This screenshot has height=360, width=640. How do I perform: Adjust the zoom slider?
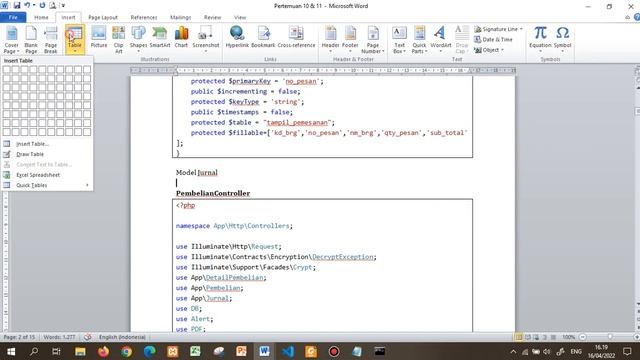[x=610, y=337]
